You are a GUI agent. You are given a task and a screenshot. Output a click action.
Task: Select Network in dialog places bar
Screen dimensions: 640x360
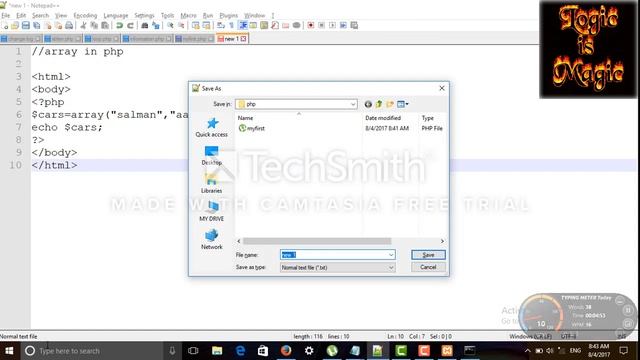click(x=211, y=240)
